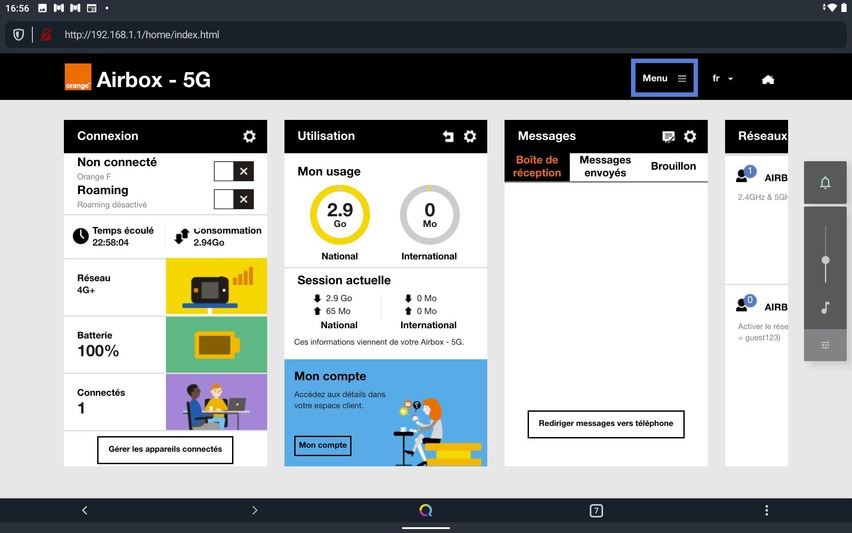This screenshot has height=533, width=852.
Task: Tap the music note icon in volume panel
Action: pos(825,308)
